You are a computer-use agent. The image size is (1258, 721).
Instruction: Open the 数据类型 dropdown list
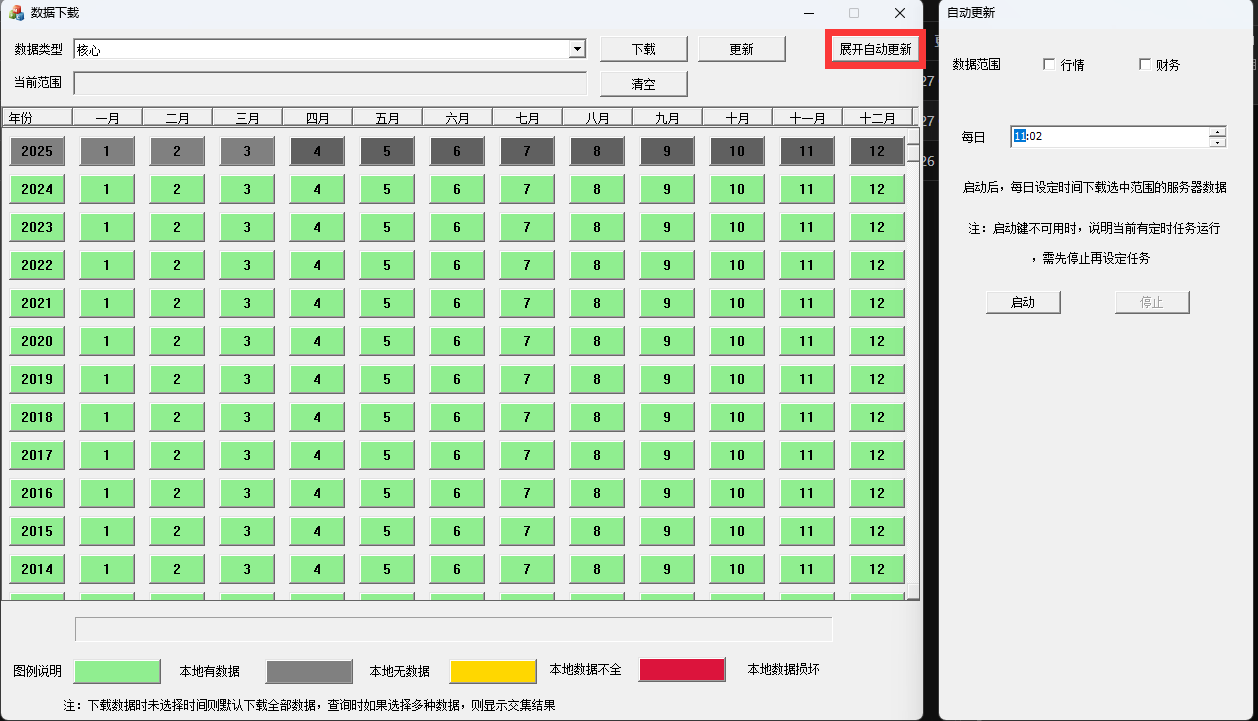click(x=577, y=49)
